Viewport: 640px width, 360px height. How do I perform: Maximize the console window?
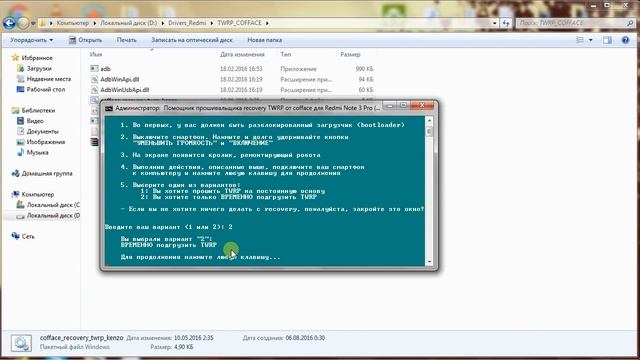tap(403, 106)
